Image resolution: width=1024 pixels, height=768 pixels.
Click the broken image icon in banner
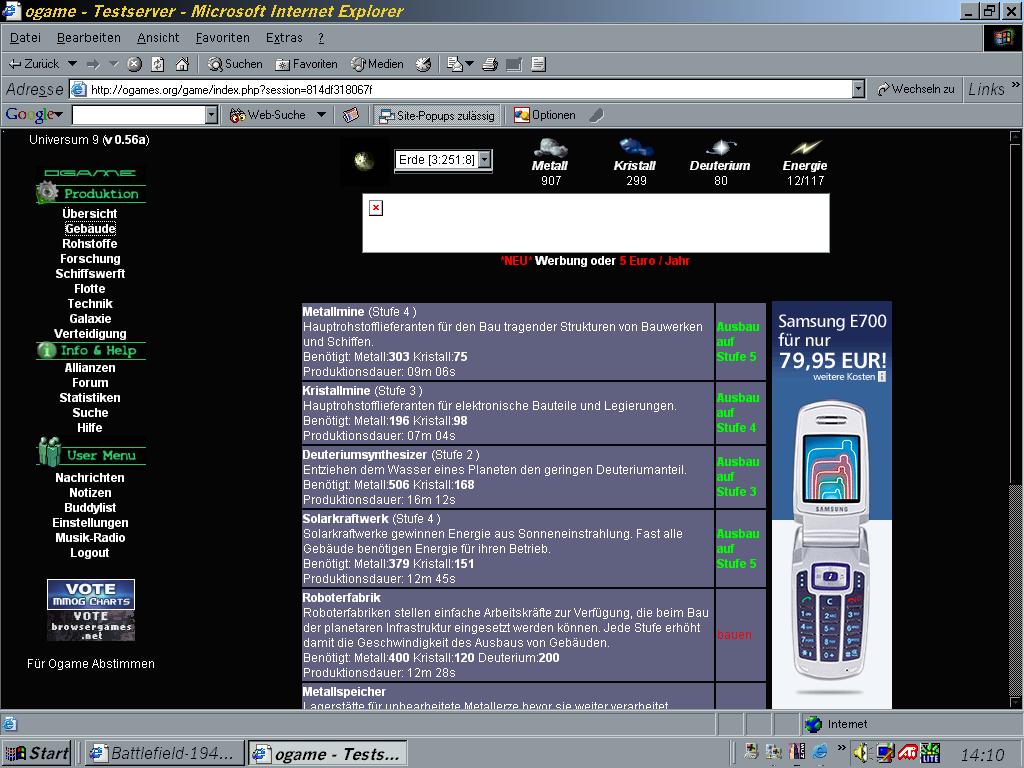pyautogui.click(x=376, y=208)
